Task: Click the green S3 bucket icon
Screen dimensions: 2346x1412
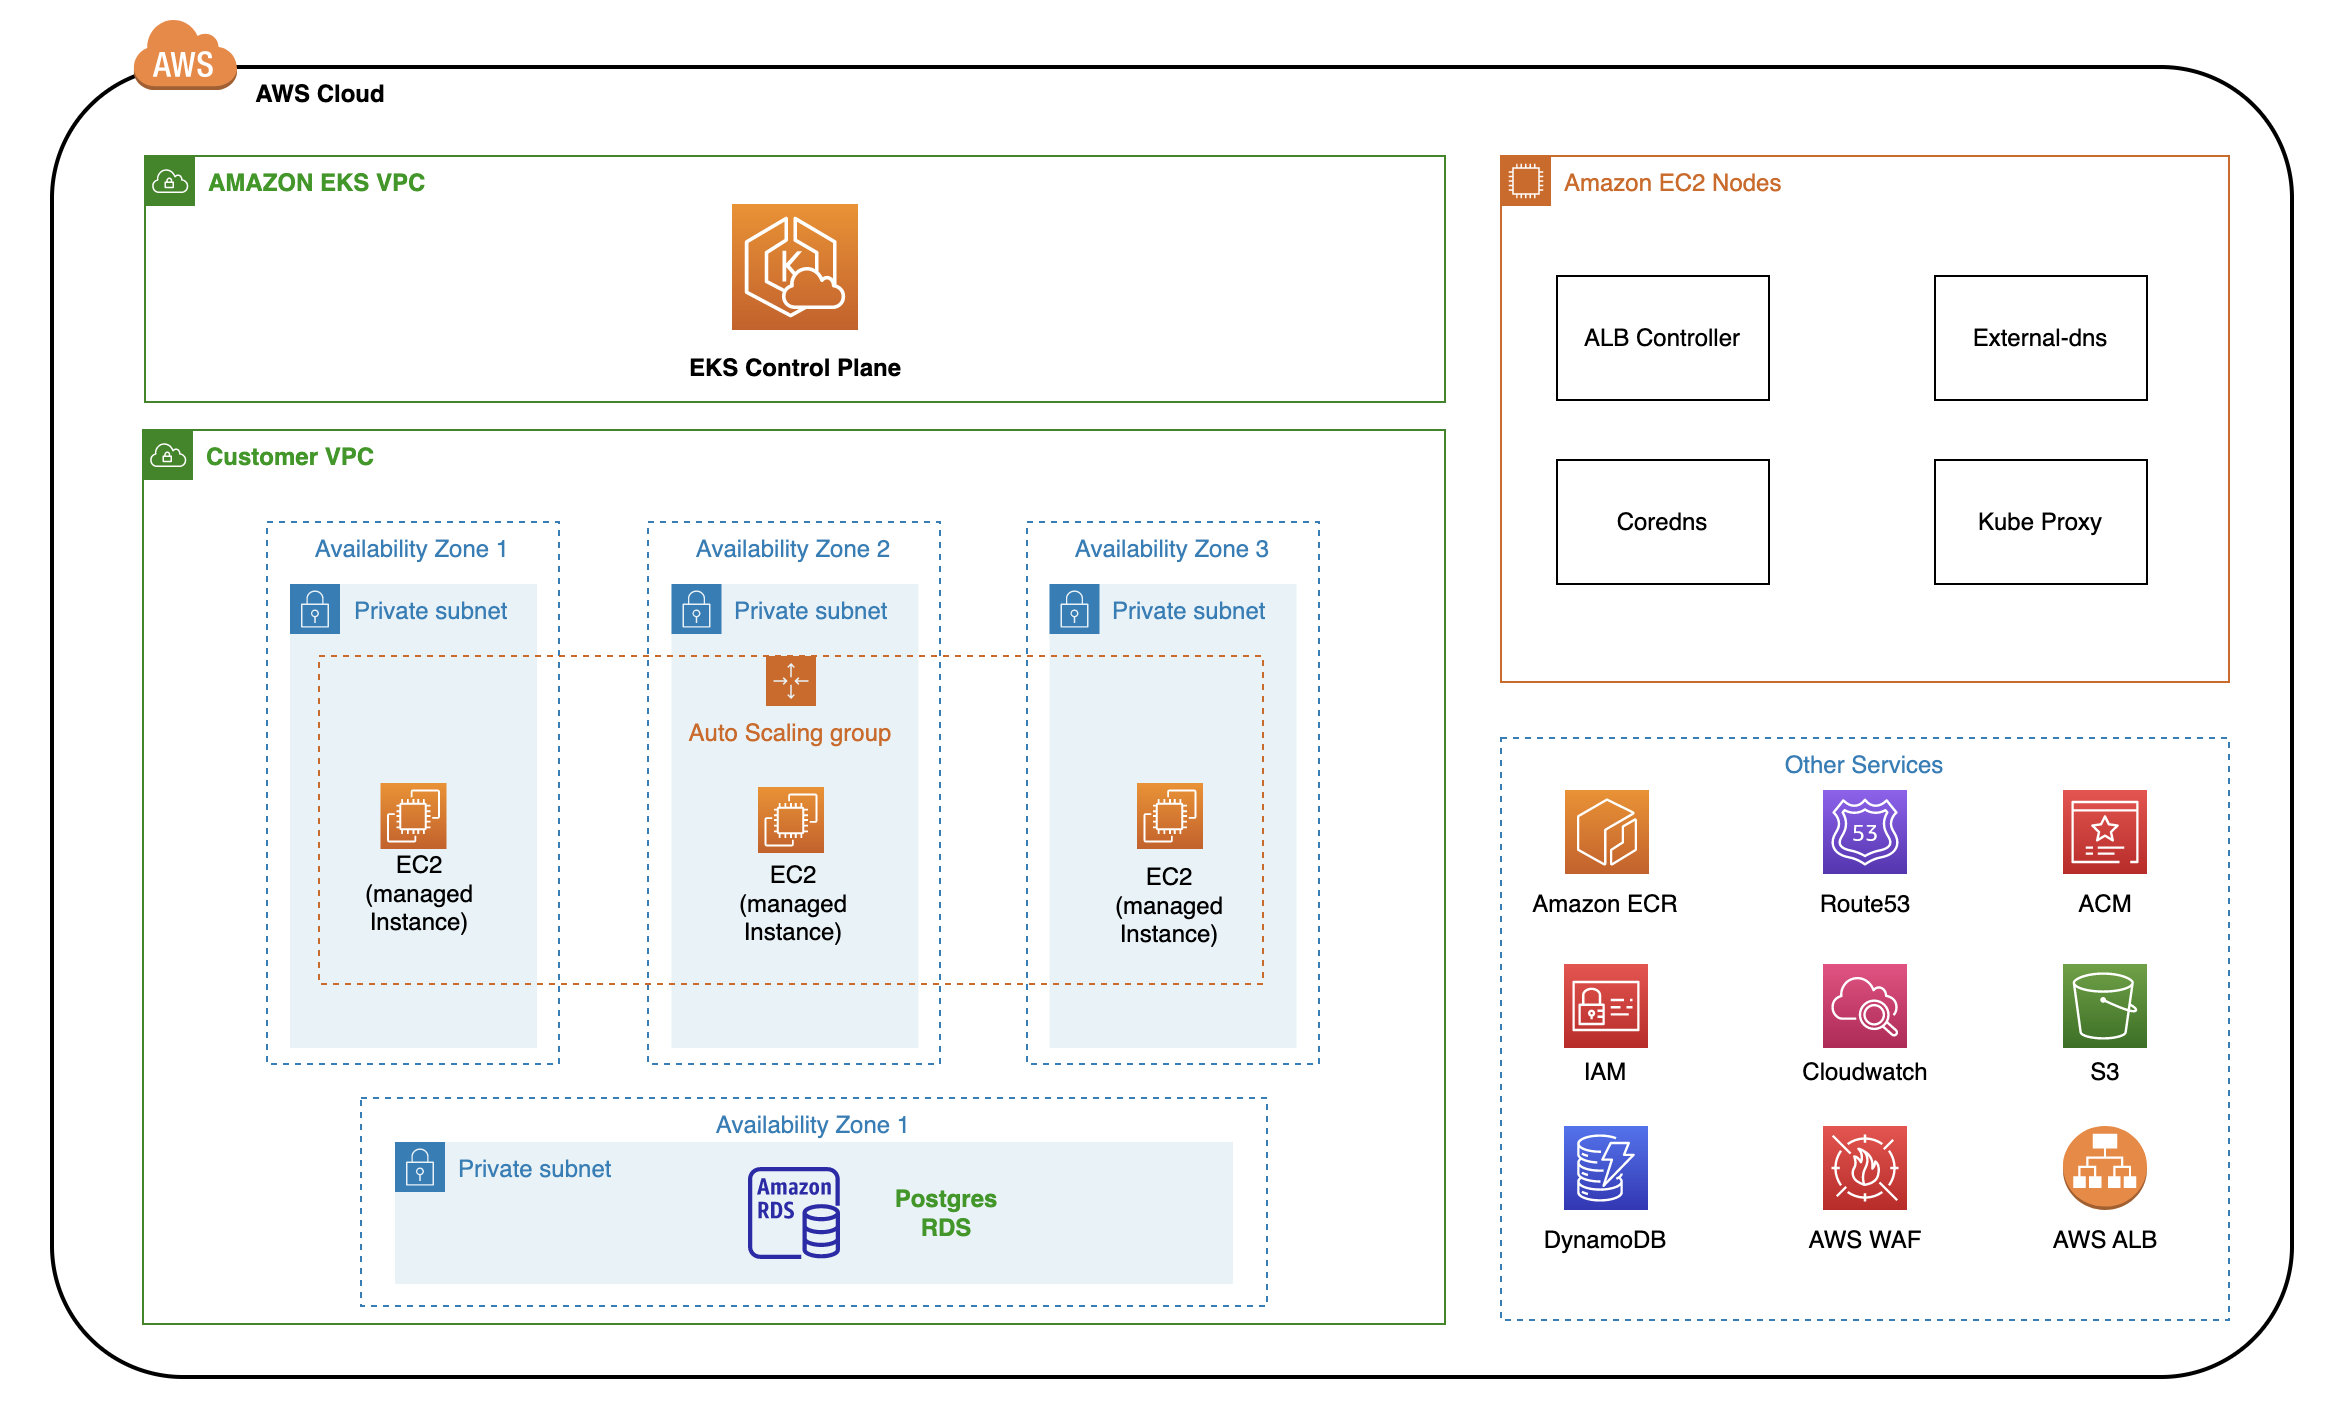Action: [2104, 1006]
